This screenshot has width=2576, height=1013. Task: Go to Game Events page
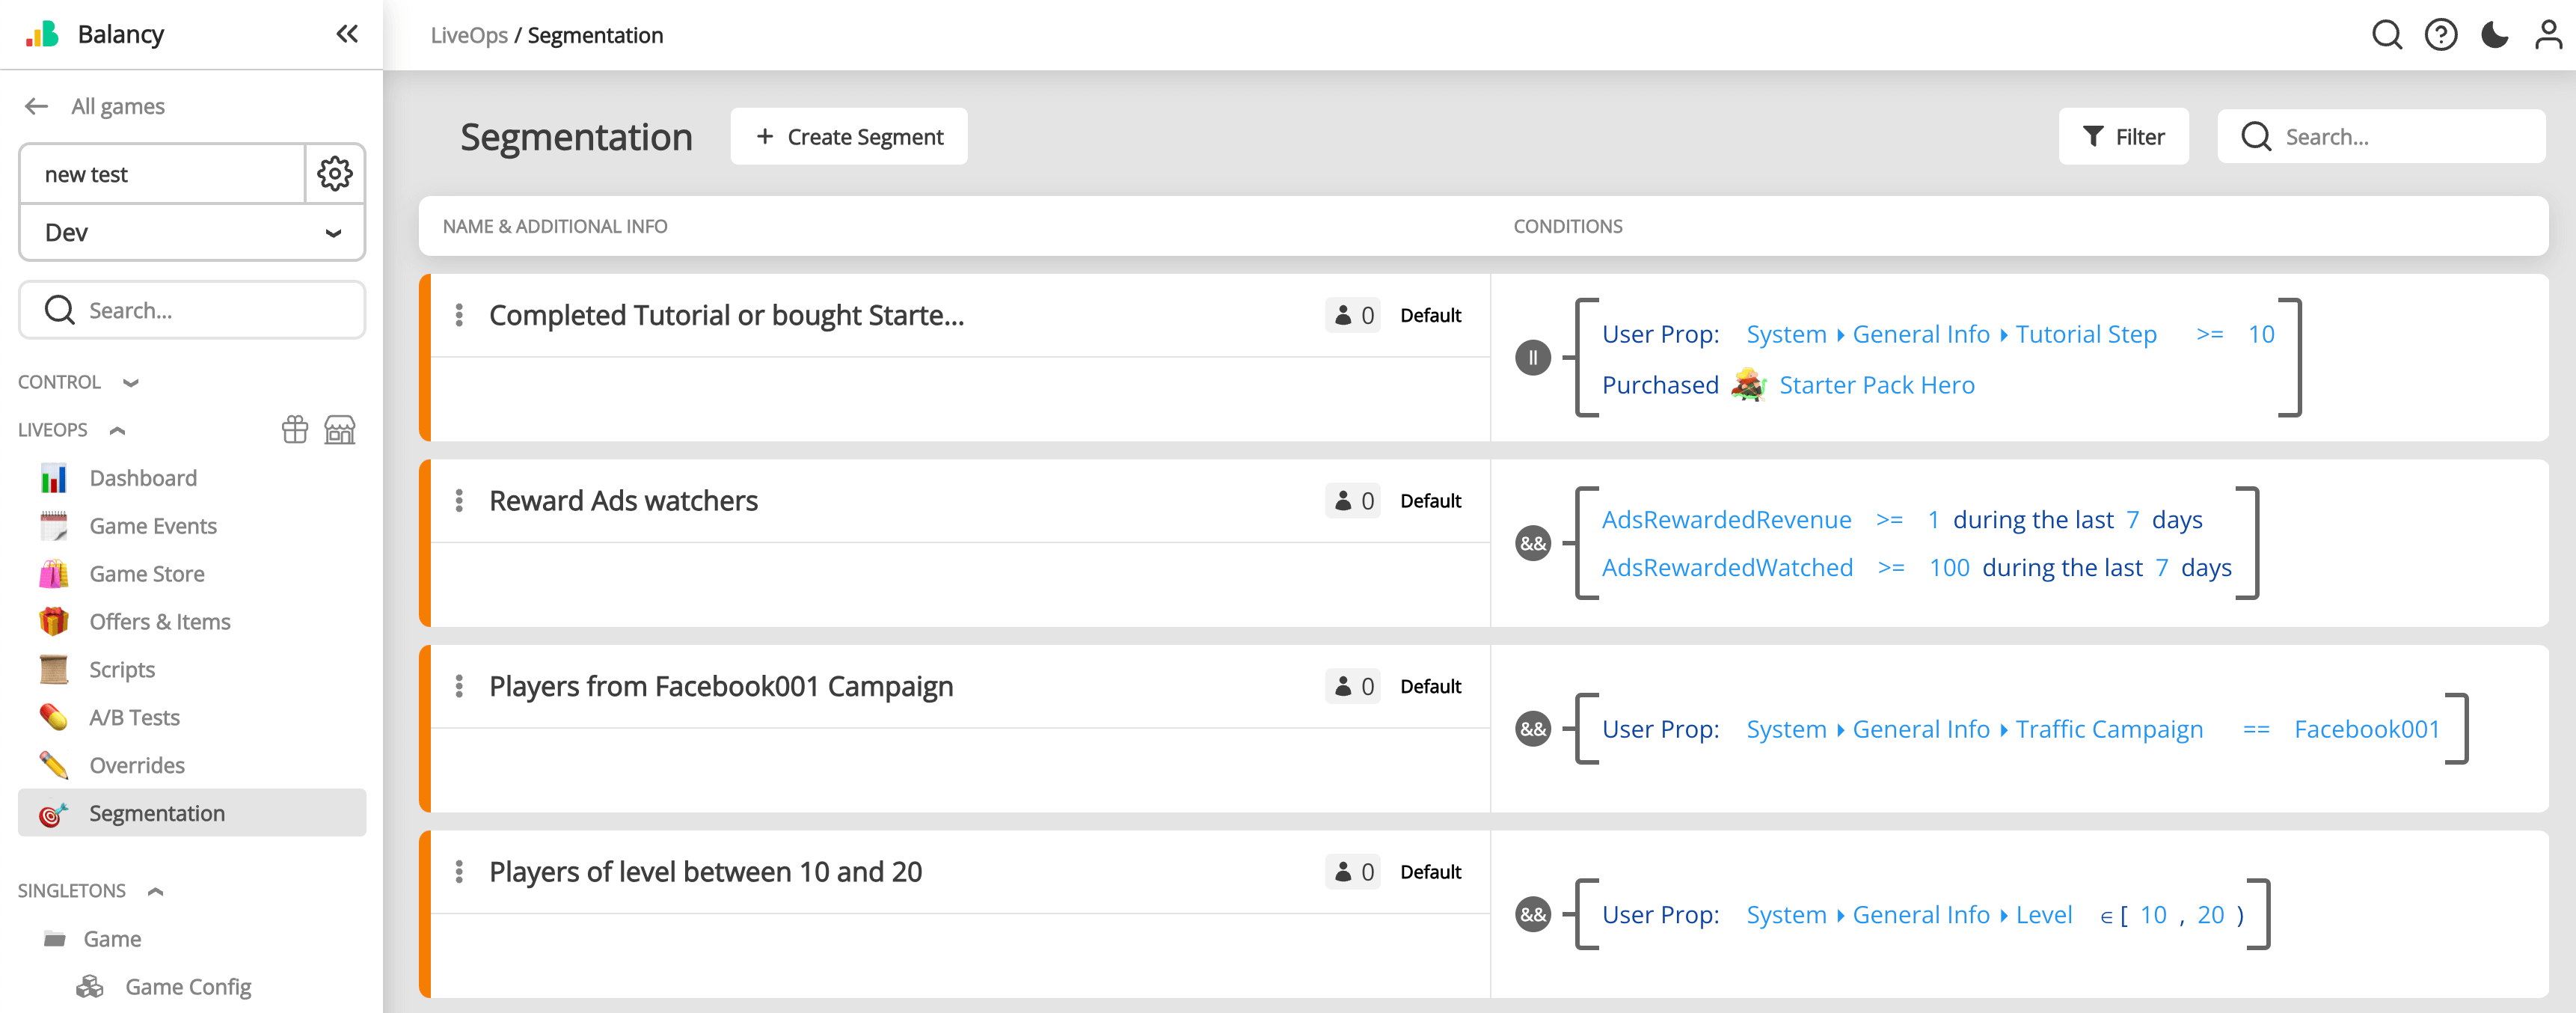(152, 526)
